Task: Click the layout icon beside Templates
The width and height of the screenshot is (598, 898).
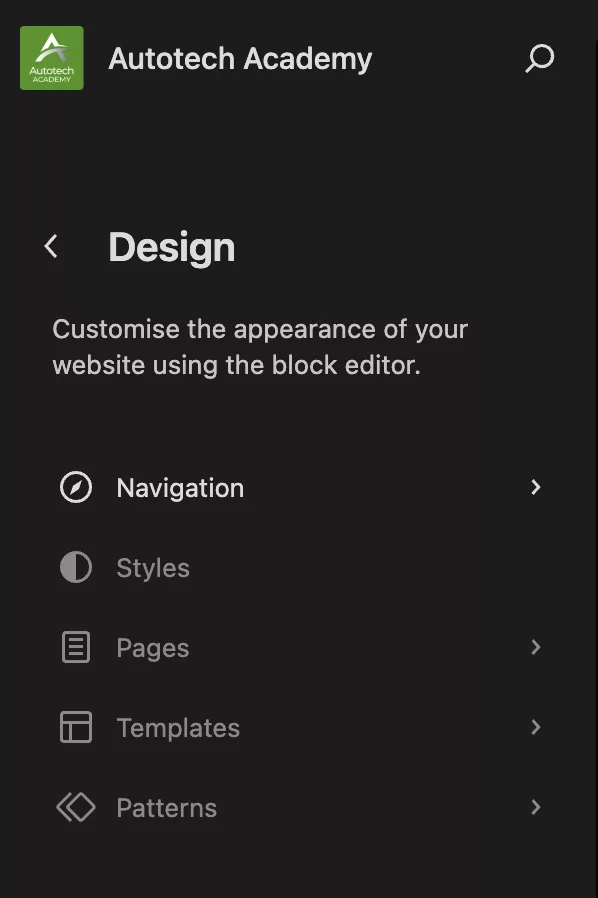Action: click(x=76, y=727)
